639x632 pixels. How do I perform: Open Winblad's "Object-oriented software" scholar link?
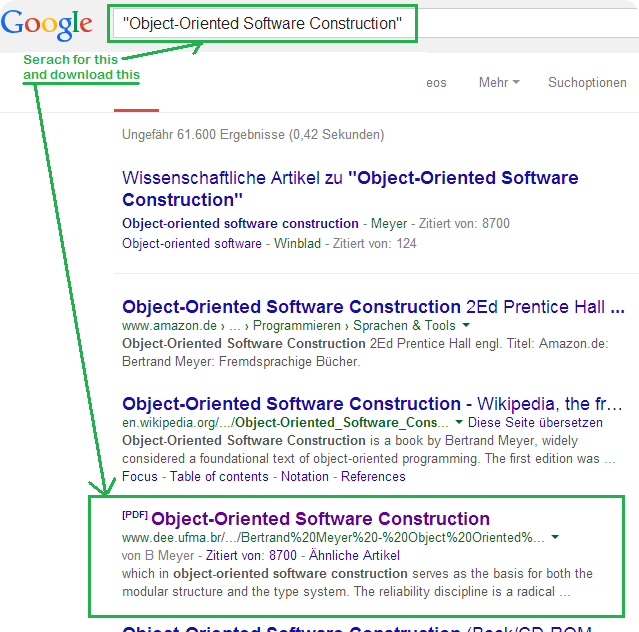(192, 243)
